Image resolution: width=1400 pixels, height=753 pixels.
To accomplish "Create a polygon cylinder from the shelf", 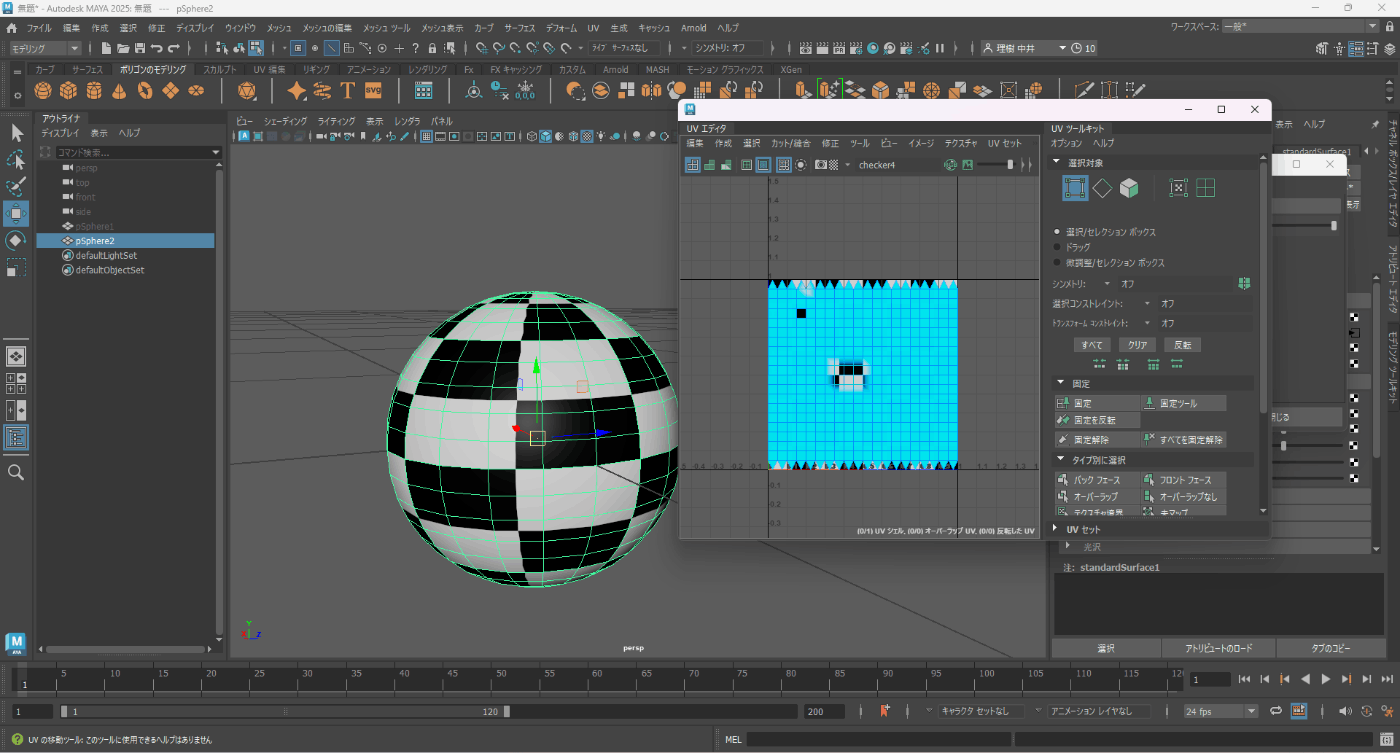I will (94, 91).
